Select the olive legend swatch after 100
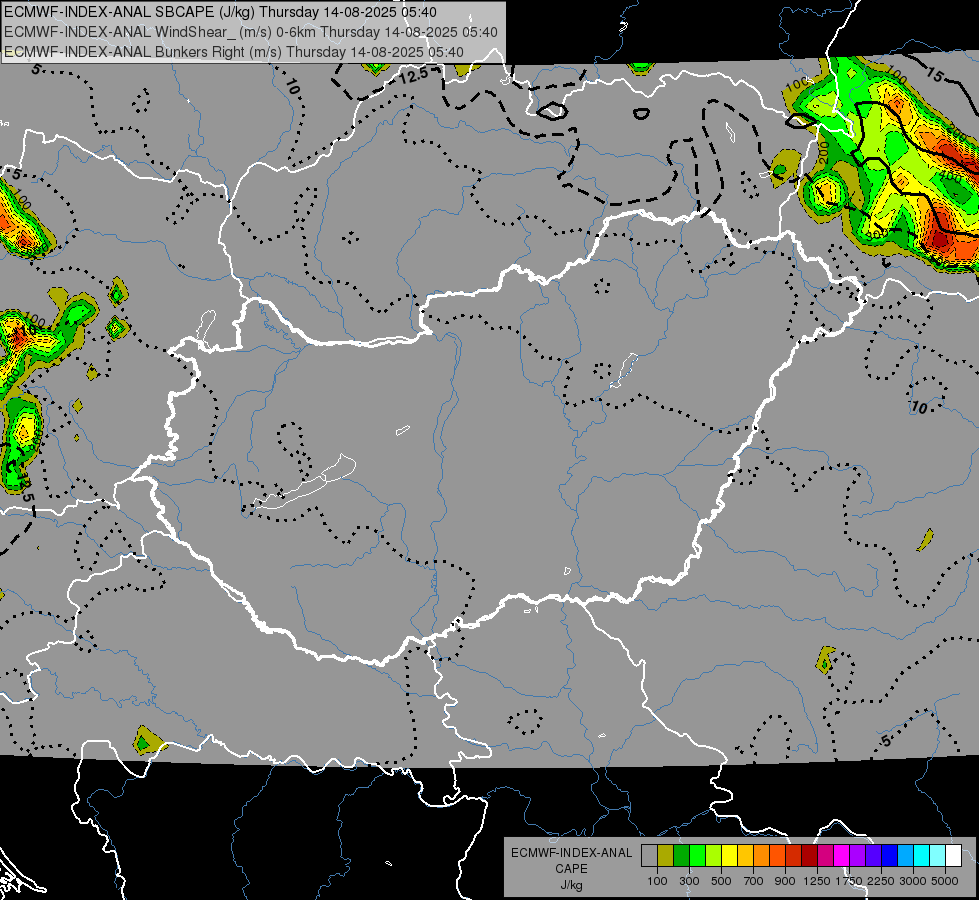 (665, 856)
